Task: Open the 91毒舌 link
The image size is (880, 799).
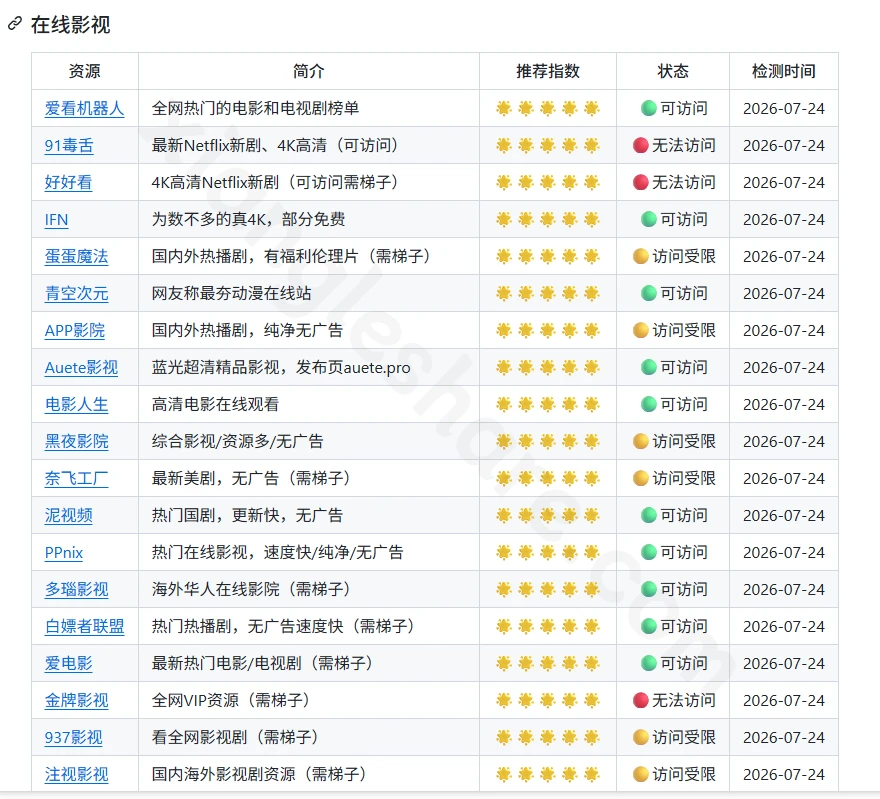Action: [69, 145]
